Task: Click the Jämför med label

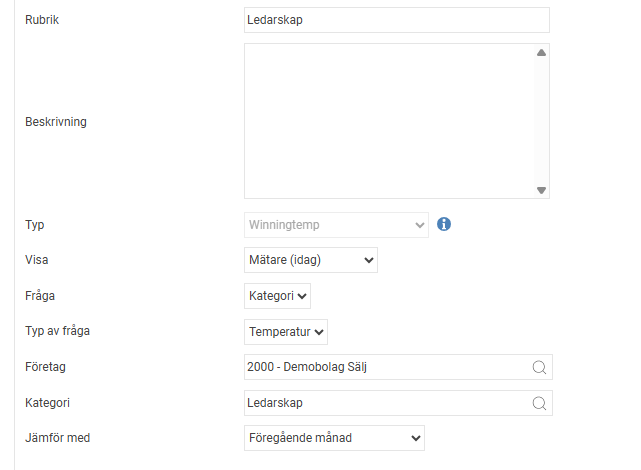Action: 57,438
